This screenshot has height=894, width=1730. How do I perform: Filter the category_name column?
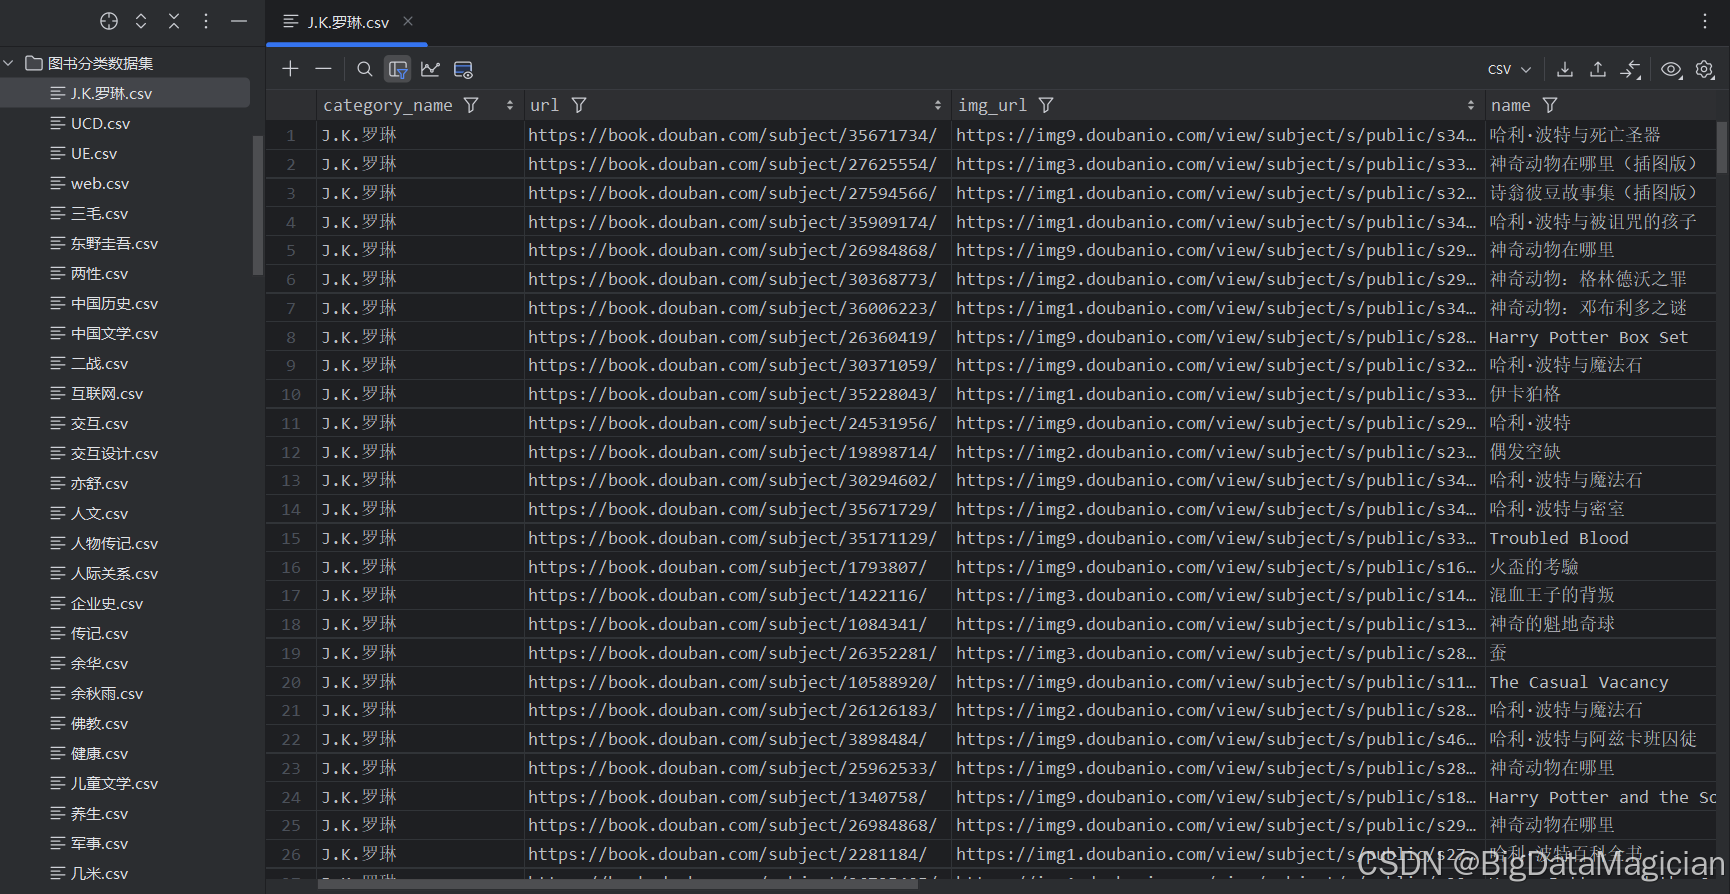(471, 105)
